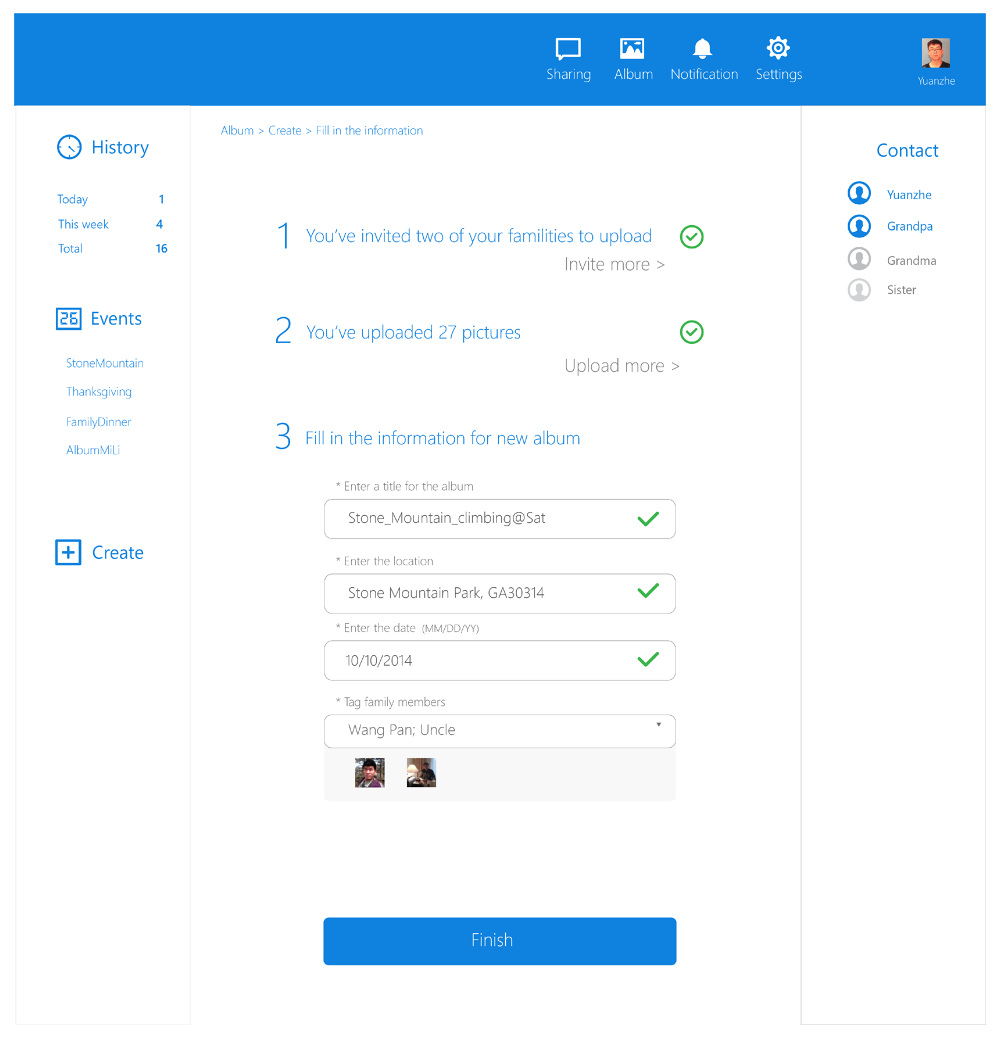Click the green checkmark beside step 1
Screen dimensions: 1000x1038
pyautogui.click(x=691, y=237)
